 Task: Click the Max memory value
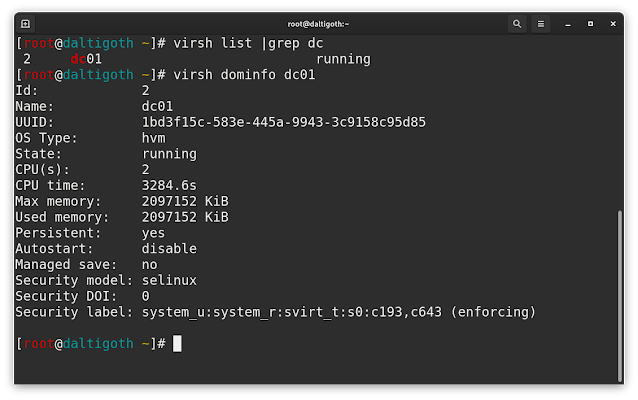tap(185, 202)
